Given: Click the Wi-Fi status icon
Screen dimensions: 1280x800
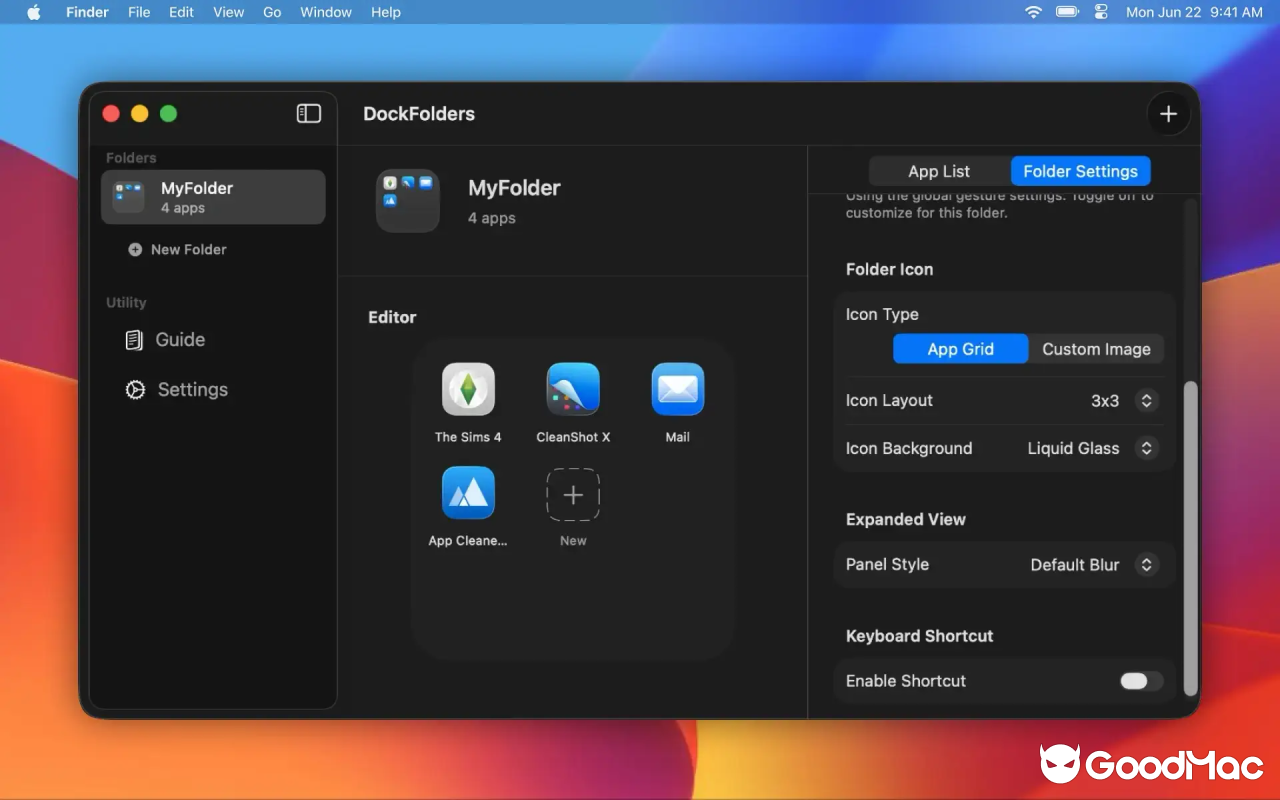Looking at the screenshot, I should 1033,12.
